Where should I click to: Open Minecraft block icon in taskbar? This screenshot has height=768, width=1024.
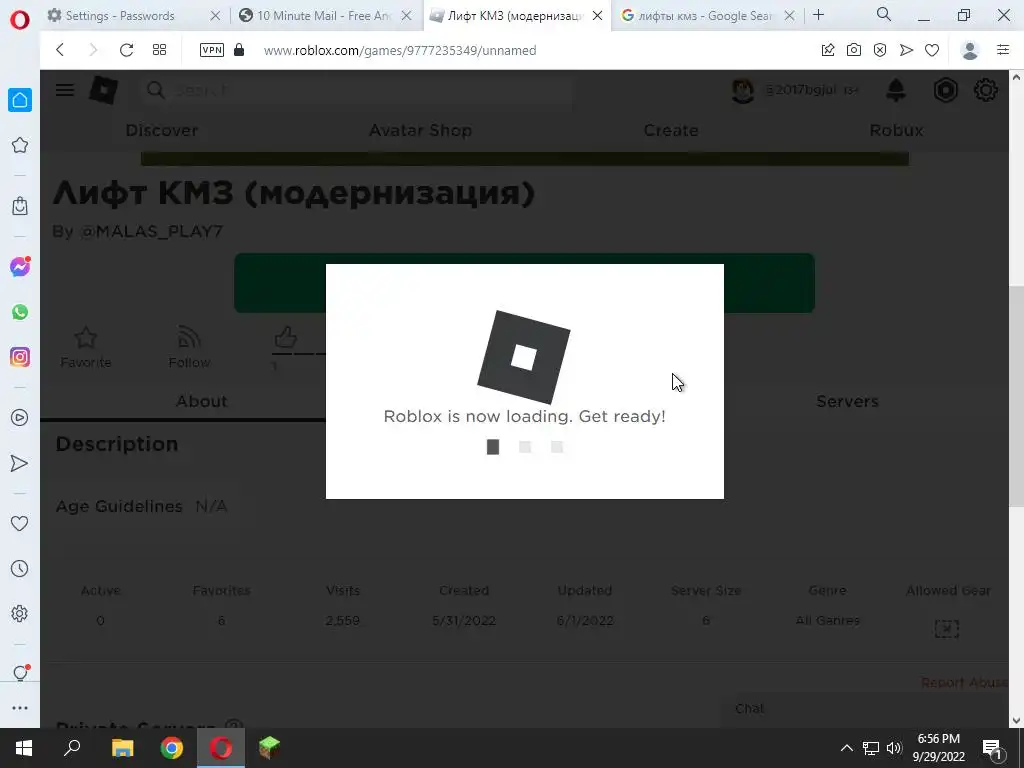tap(269, 748)
